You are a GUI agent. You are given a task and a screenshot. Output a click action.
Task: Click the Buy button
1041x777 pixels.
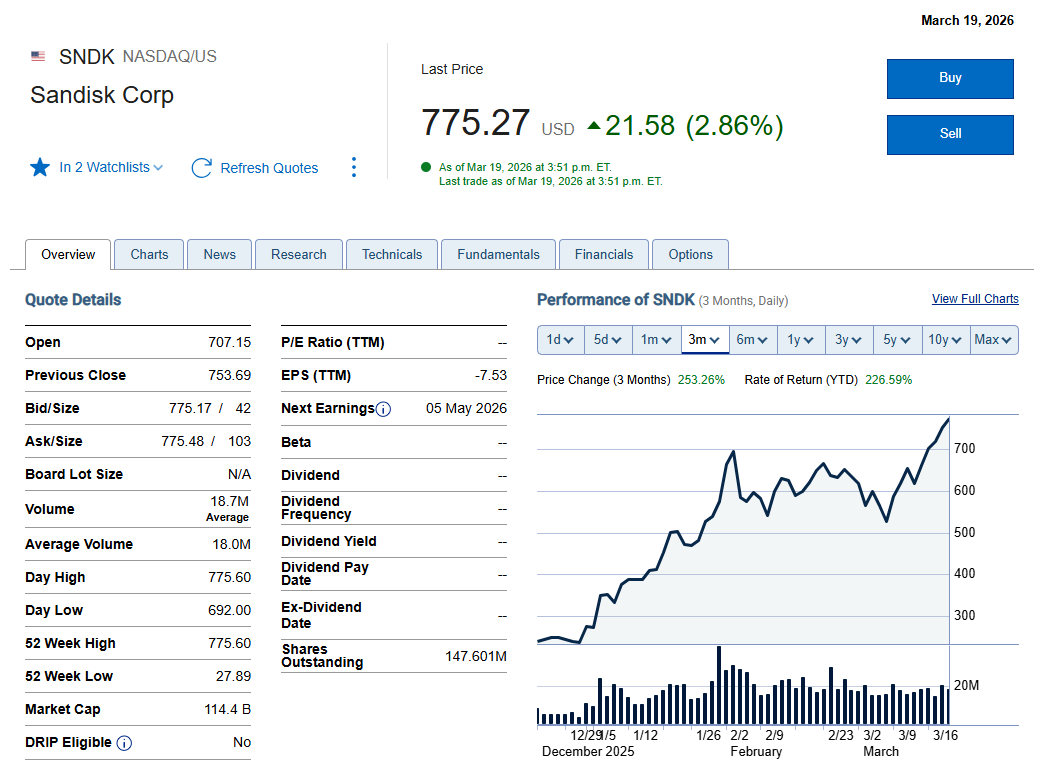[x=950, y=78]
